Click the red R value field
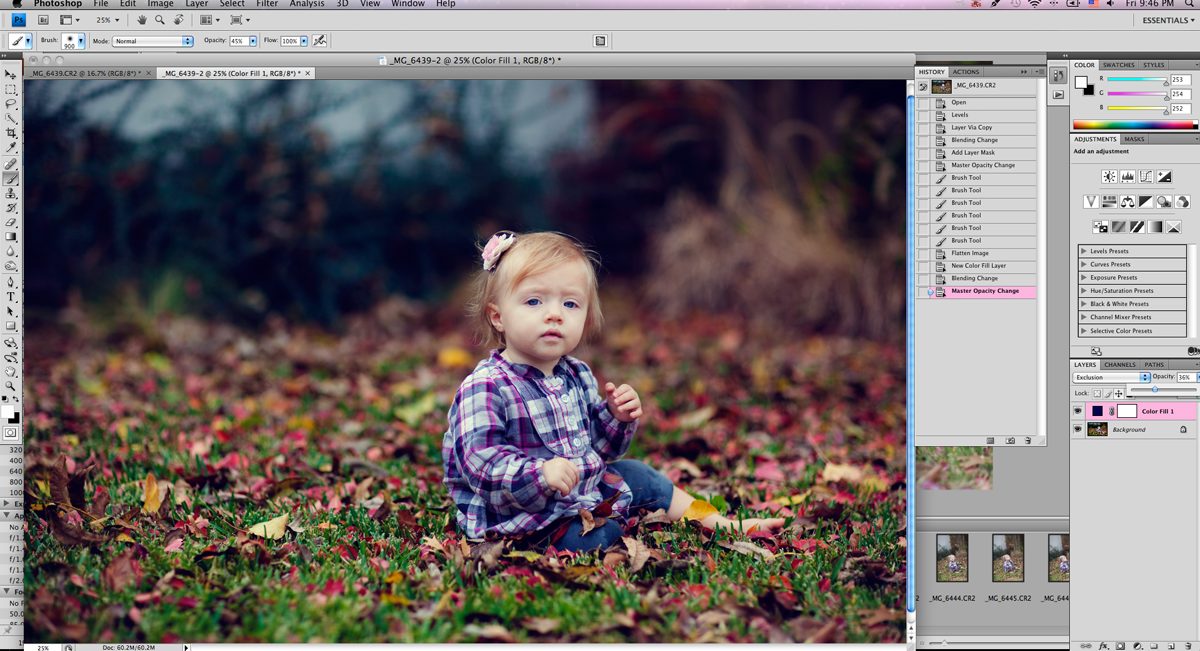1200x651 pixels. 1182,79
